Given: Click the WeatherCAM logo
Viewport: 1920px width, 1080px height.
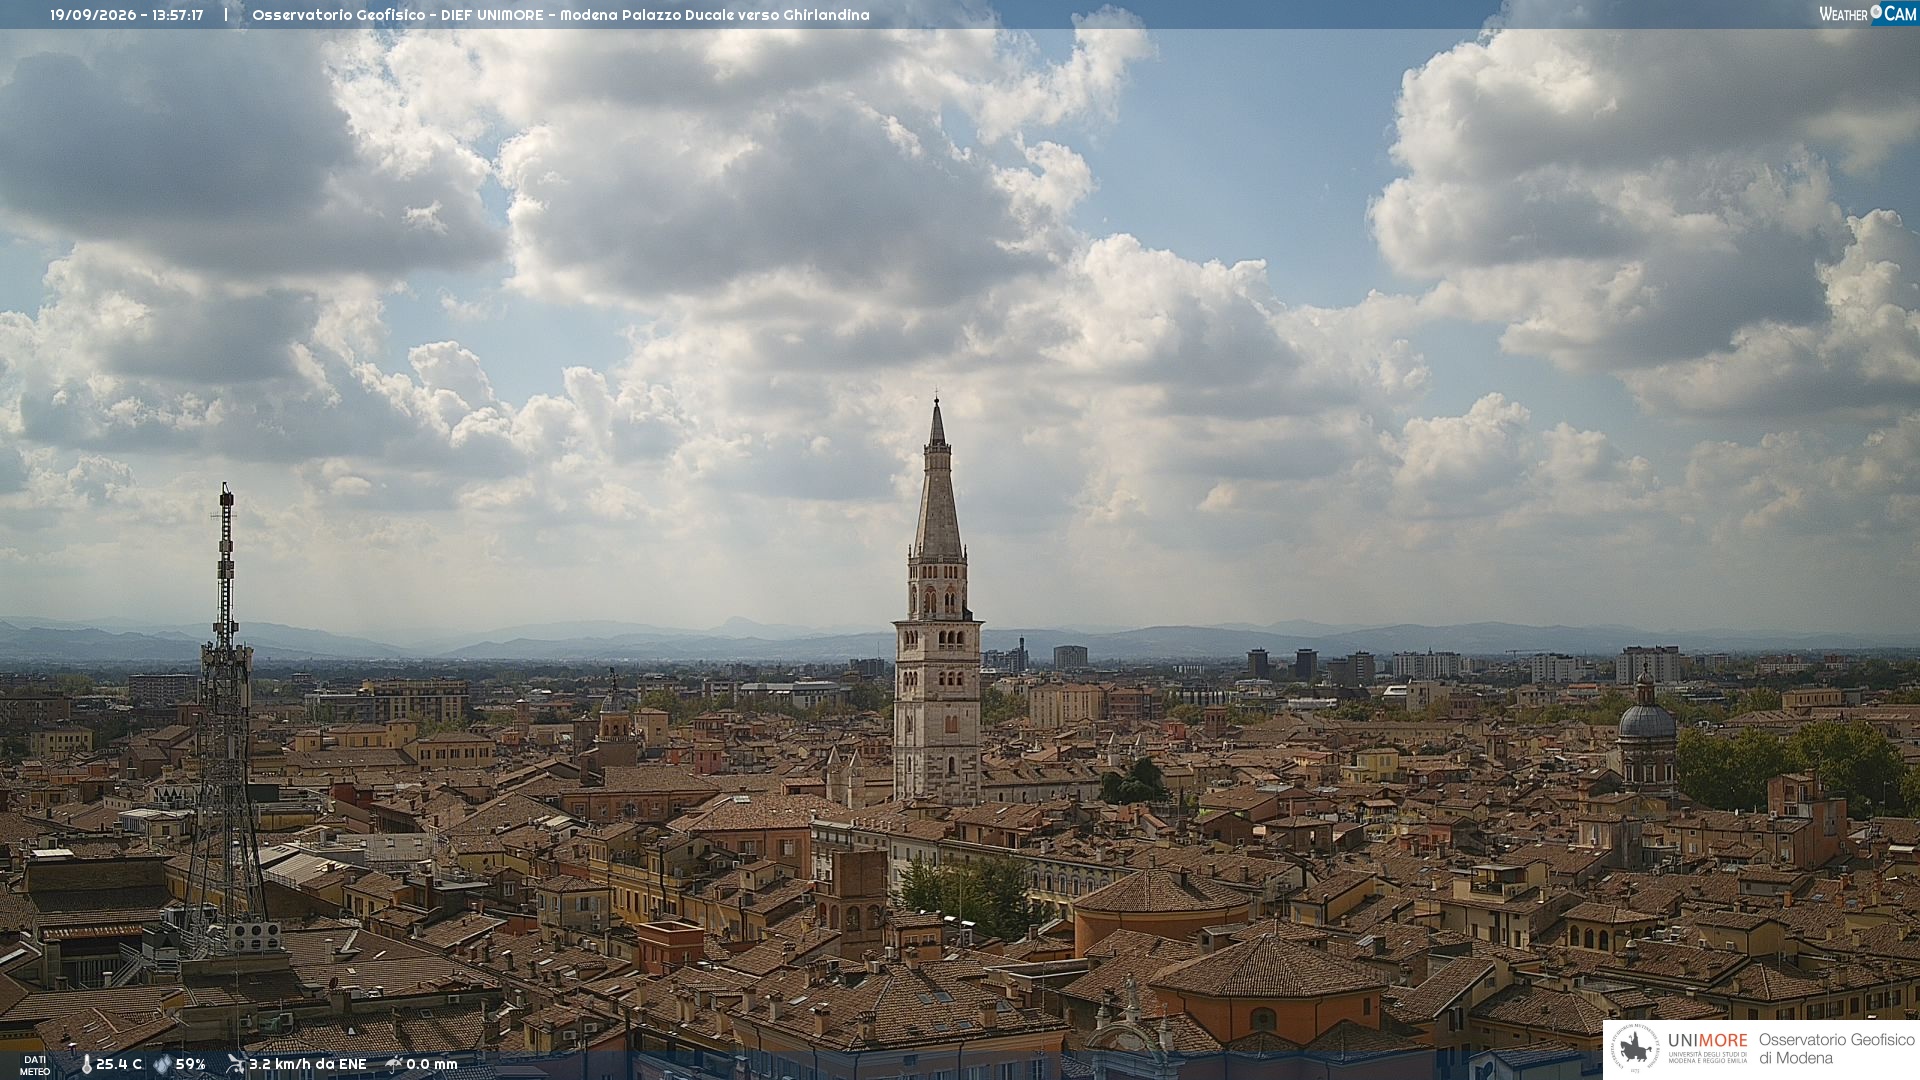Looking at the screenshot, I should point(1868,13).
